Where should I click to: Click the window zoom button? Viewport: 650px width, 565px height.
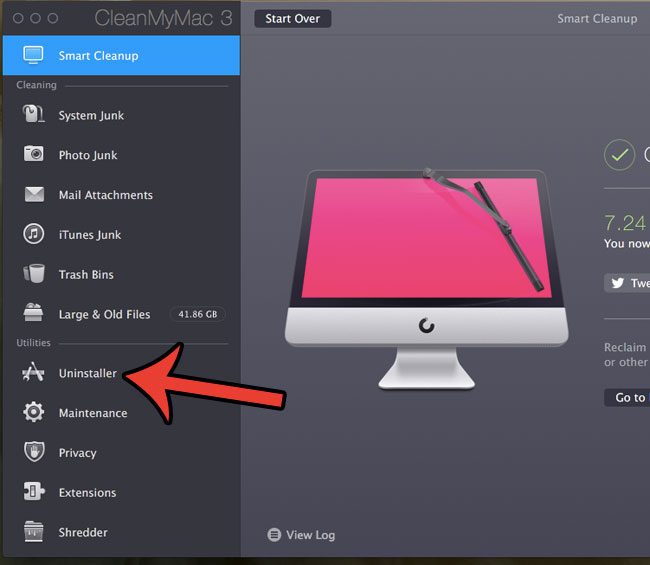point(53,18)
